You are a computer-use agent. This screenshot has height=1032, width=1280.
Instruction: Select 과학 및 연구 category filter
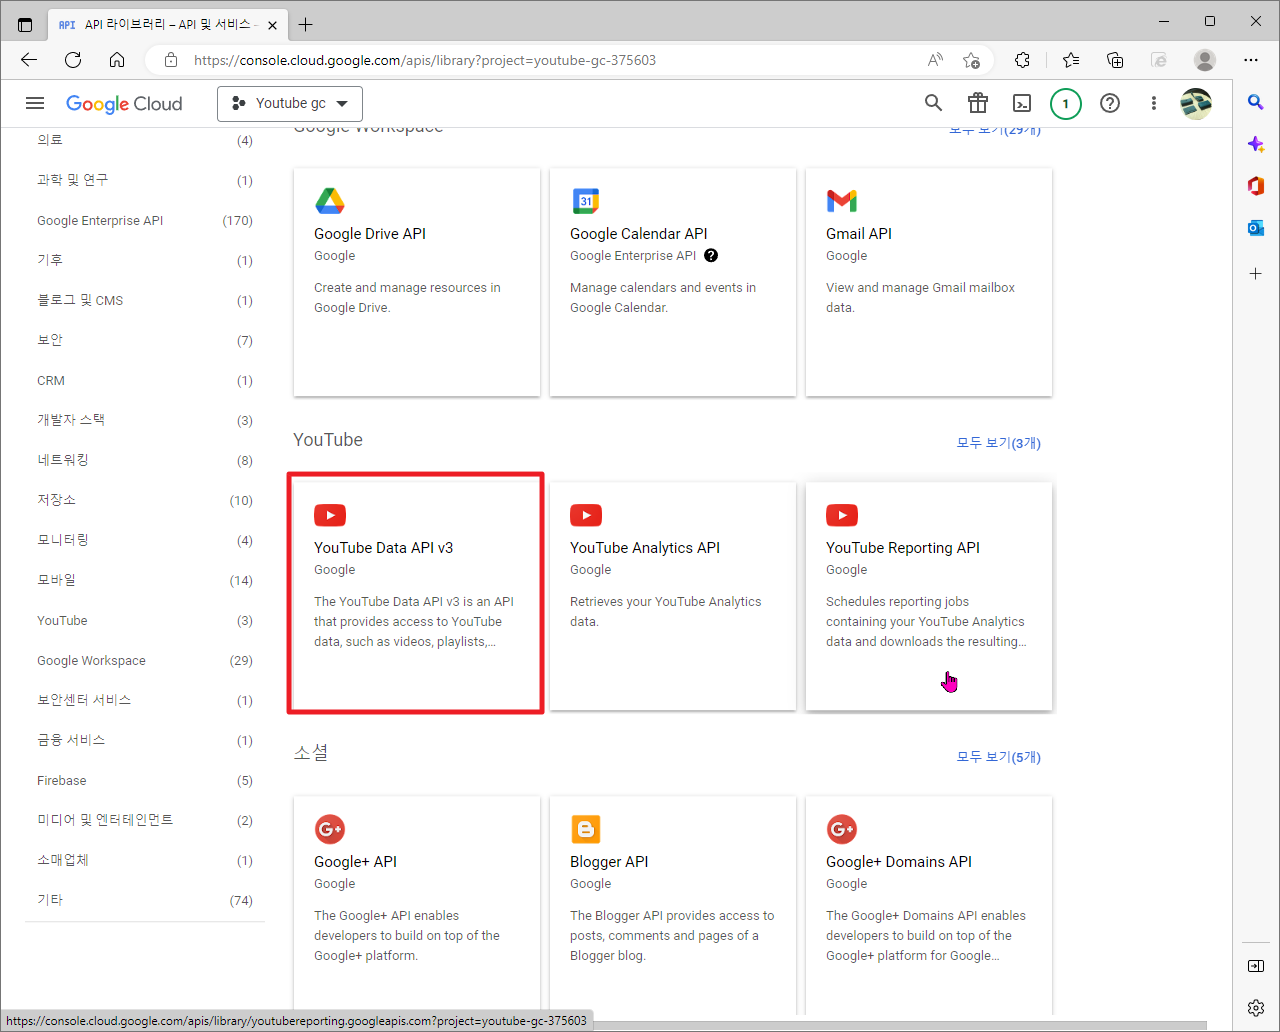[145, 181]
